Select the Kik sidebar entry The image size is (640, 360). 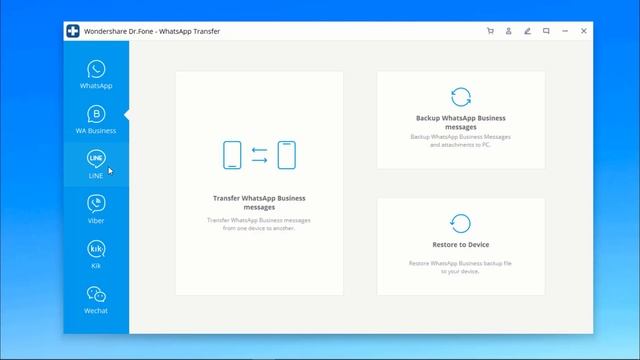click(96, 254)
